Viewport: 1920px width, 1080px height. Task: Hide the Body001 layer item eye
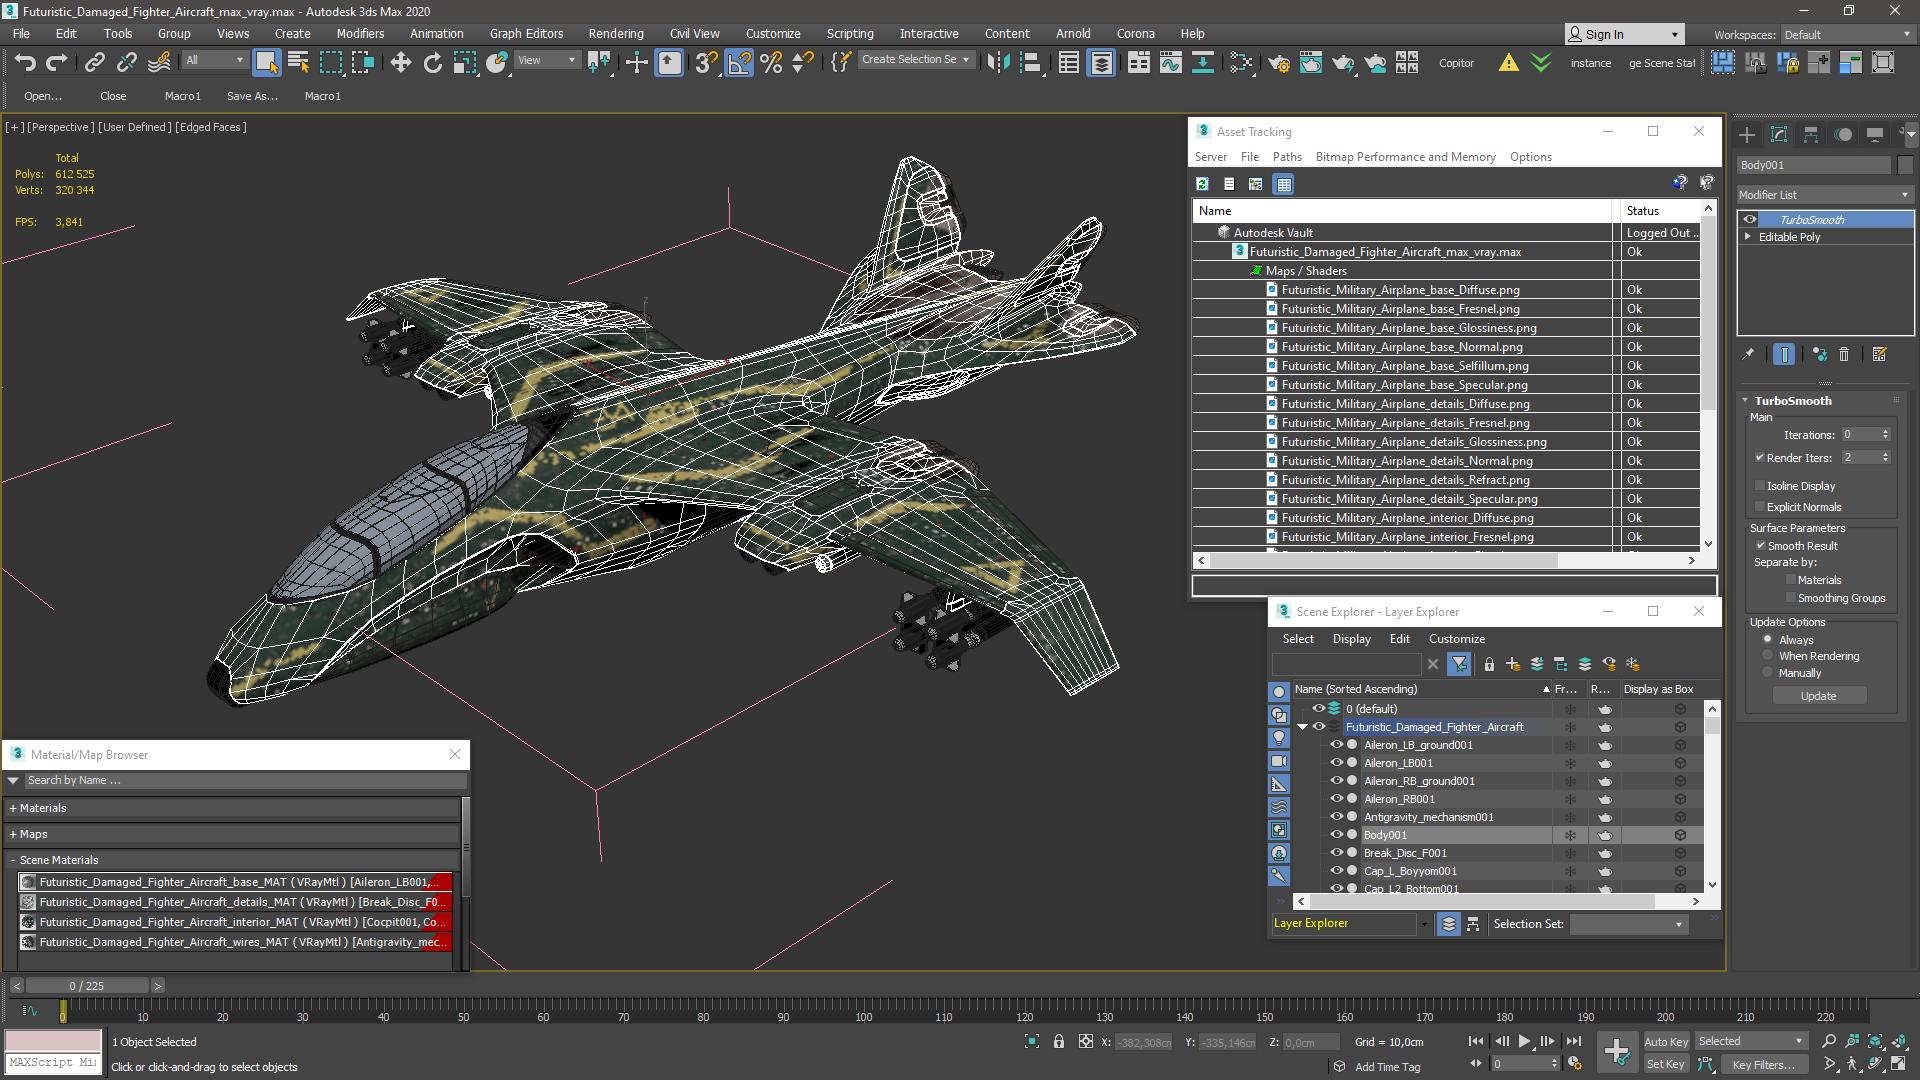pyautogui.click(x=1336, y=835)
